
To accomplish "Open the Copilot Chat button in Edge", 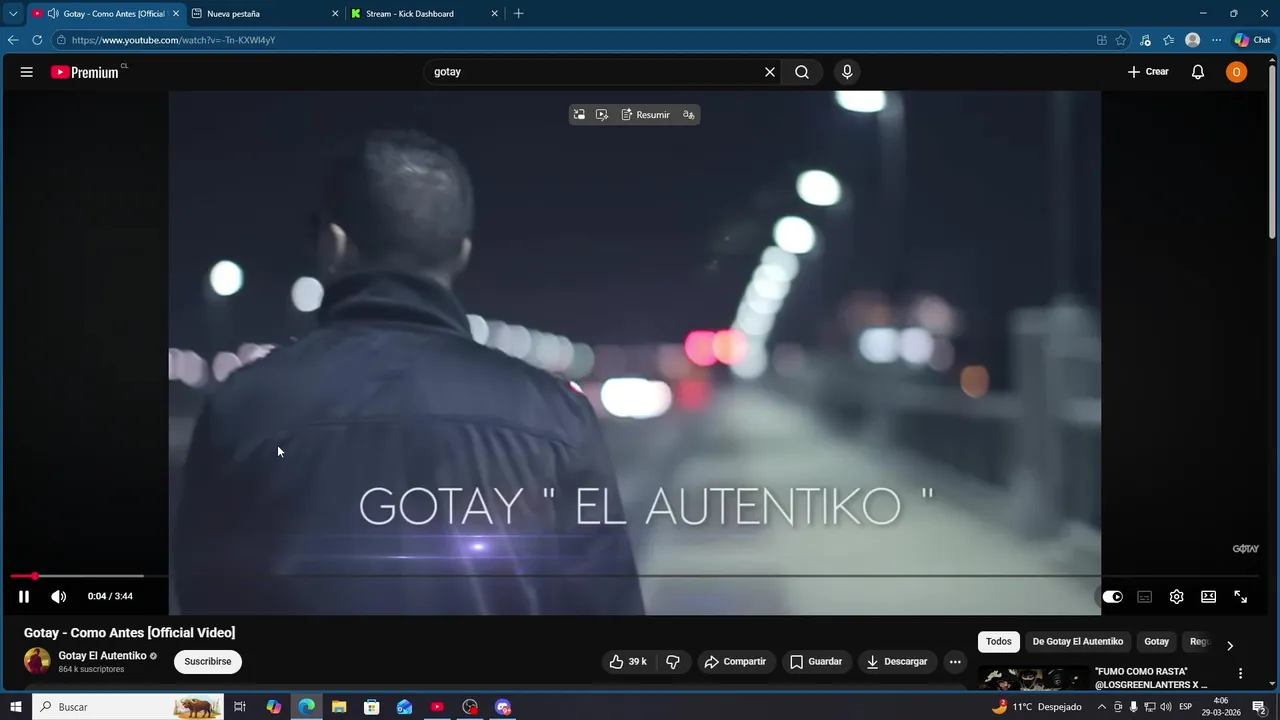I will [1252, 40].
